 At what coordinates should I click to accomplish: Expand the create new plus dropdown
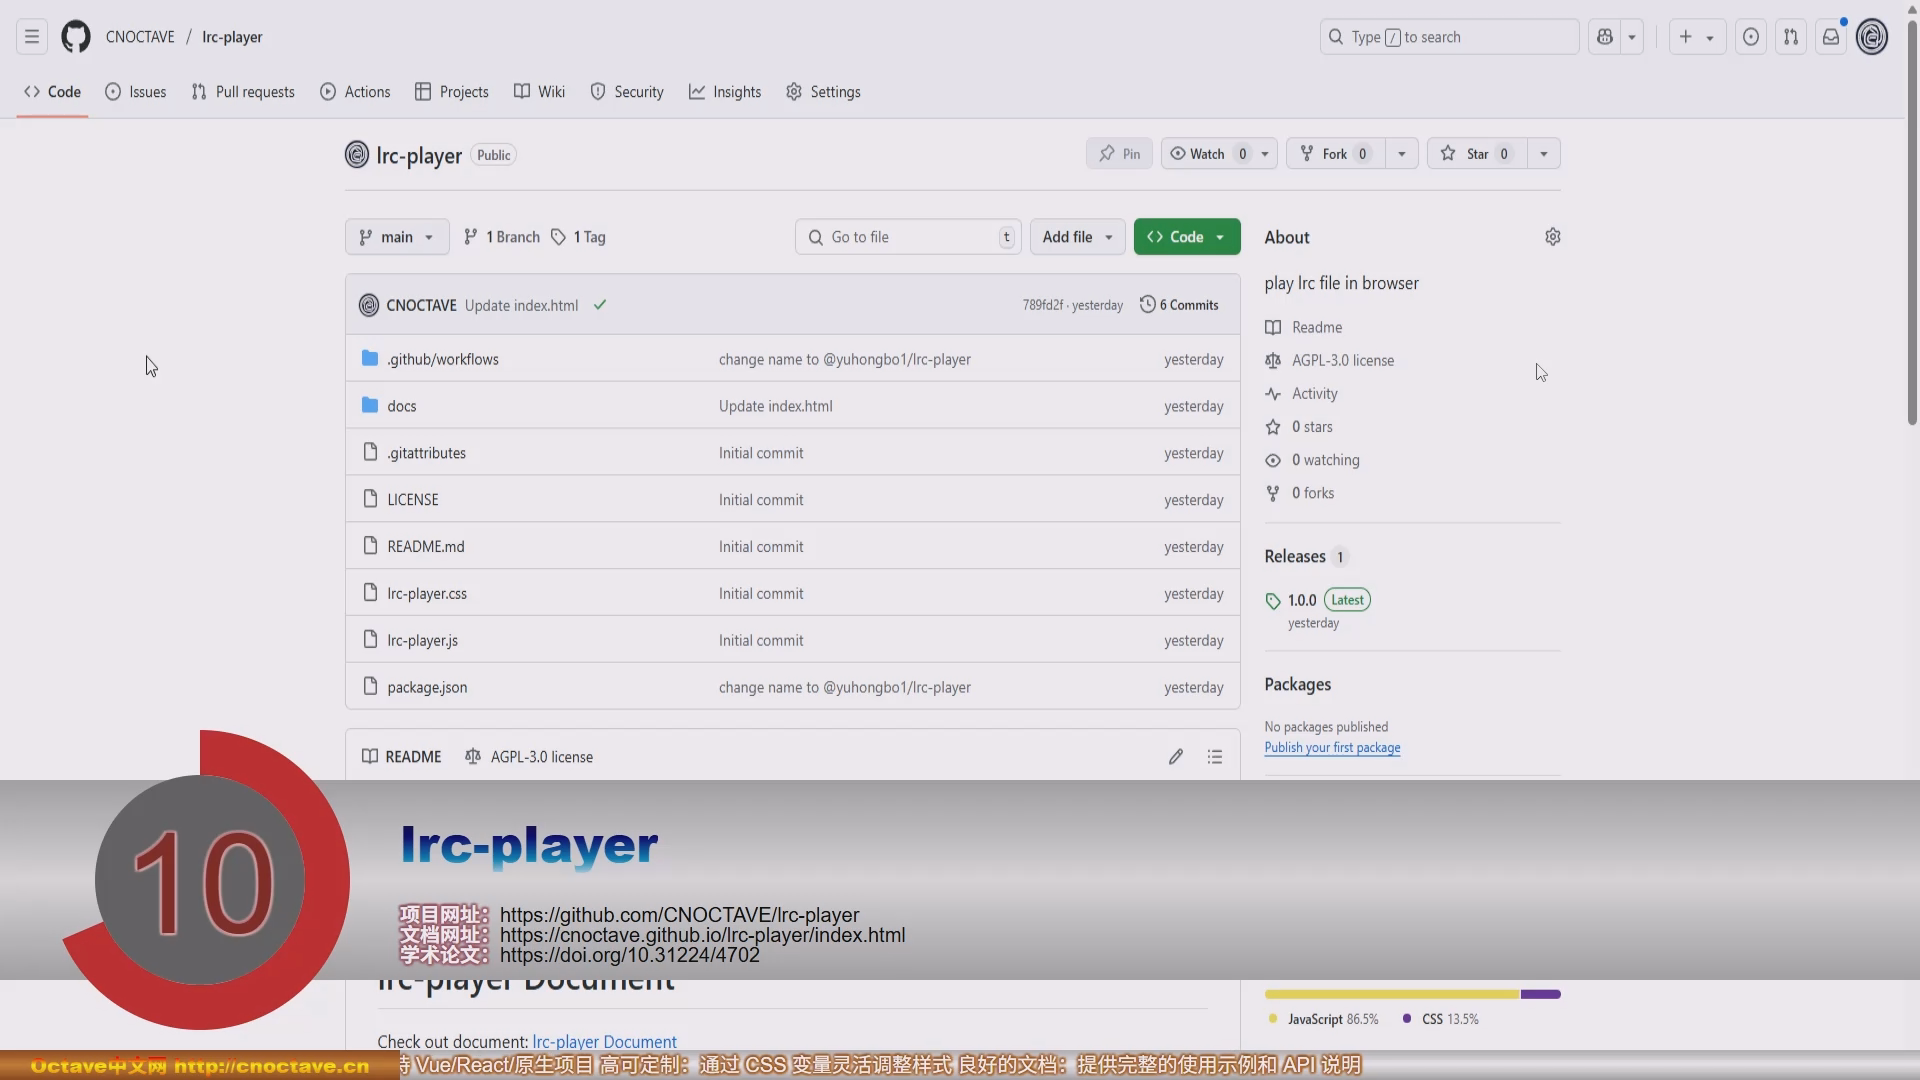tap(1697, 37)
